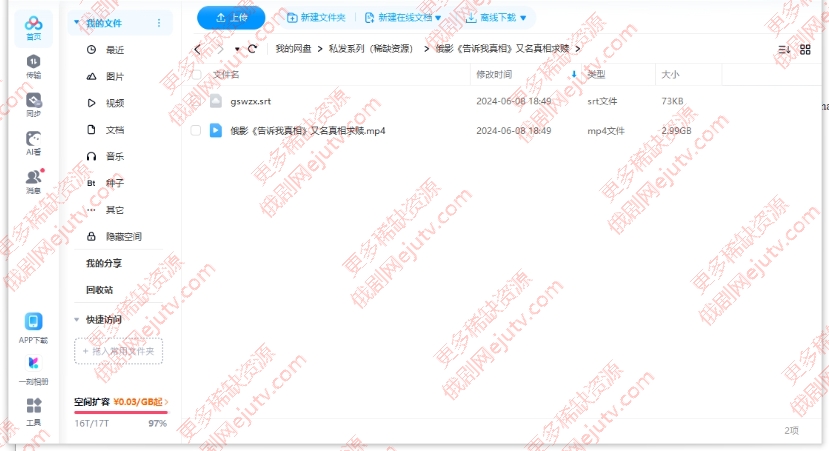Click the 拖入常用文件夹 dashed box
This screenshot has height=451, width=829.
pos(118,351)
